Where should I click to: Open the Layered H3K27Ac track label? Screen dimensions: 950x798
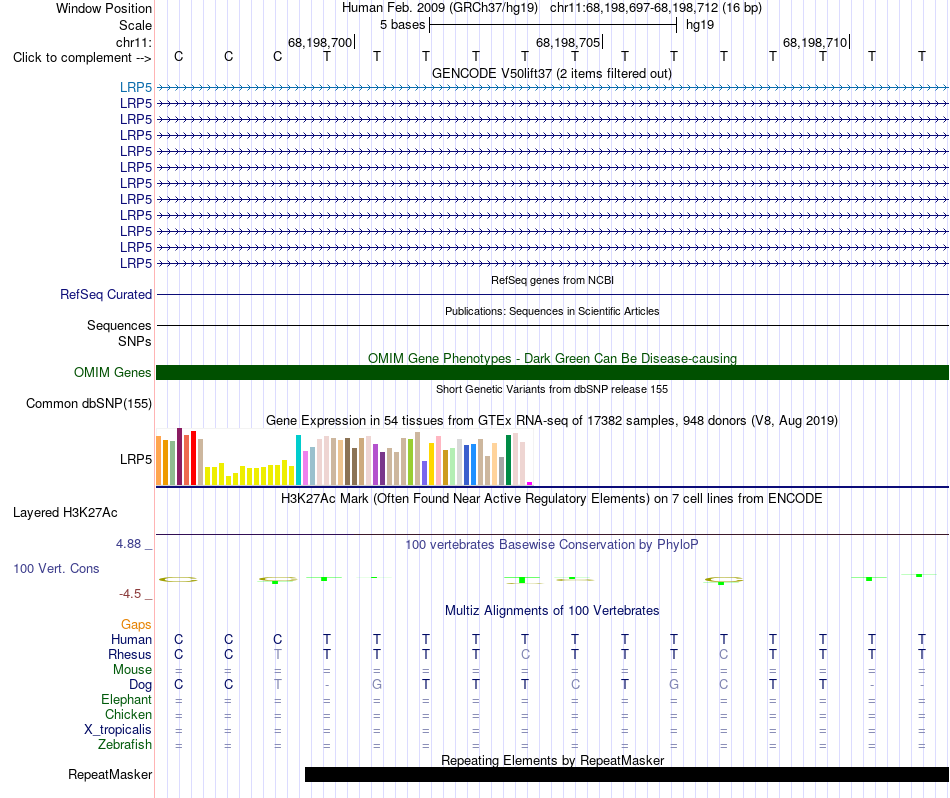(65, 513)
